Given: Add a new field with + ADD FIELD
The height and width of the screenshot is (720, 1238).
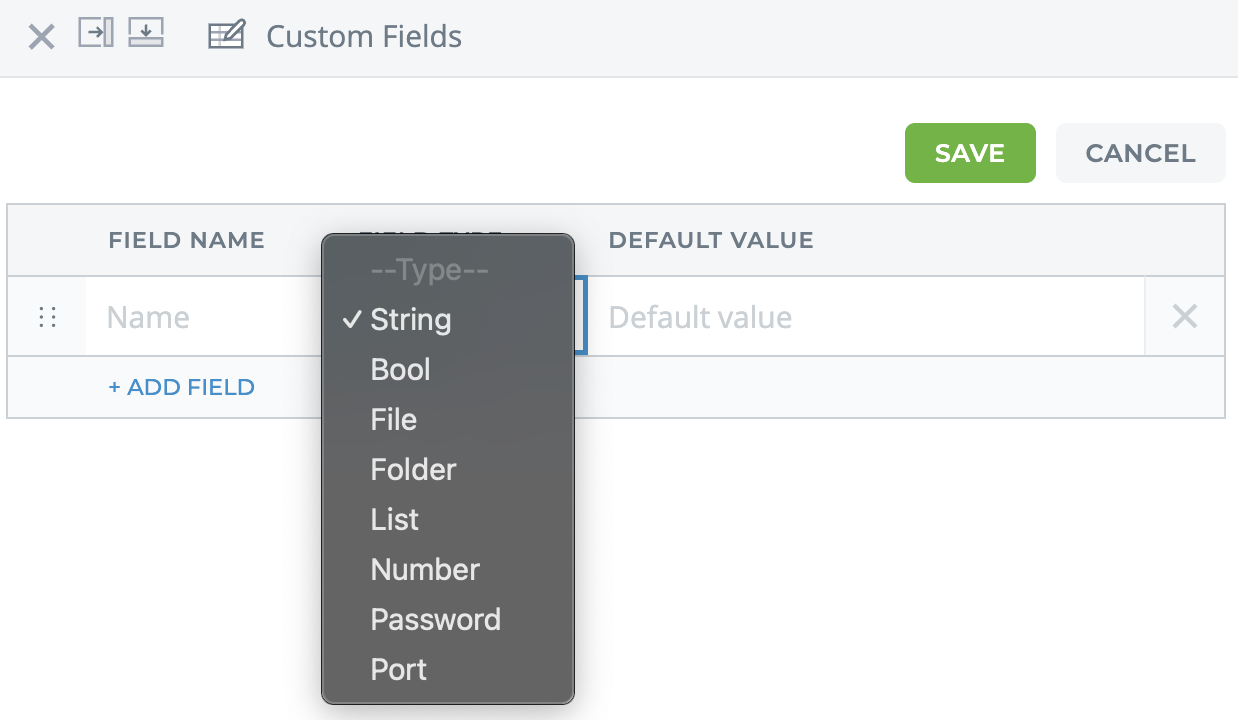Looking at the screenshot, I should click(181, 387).
